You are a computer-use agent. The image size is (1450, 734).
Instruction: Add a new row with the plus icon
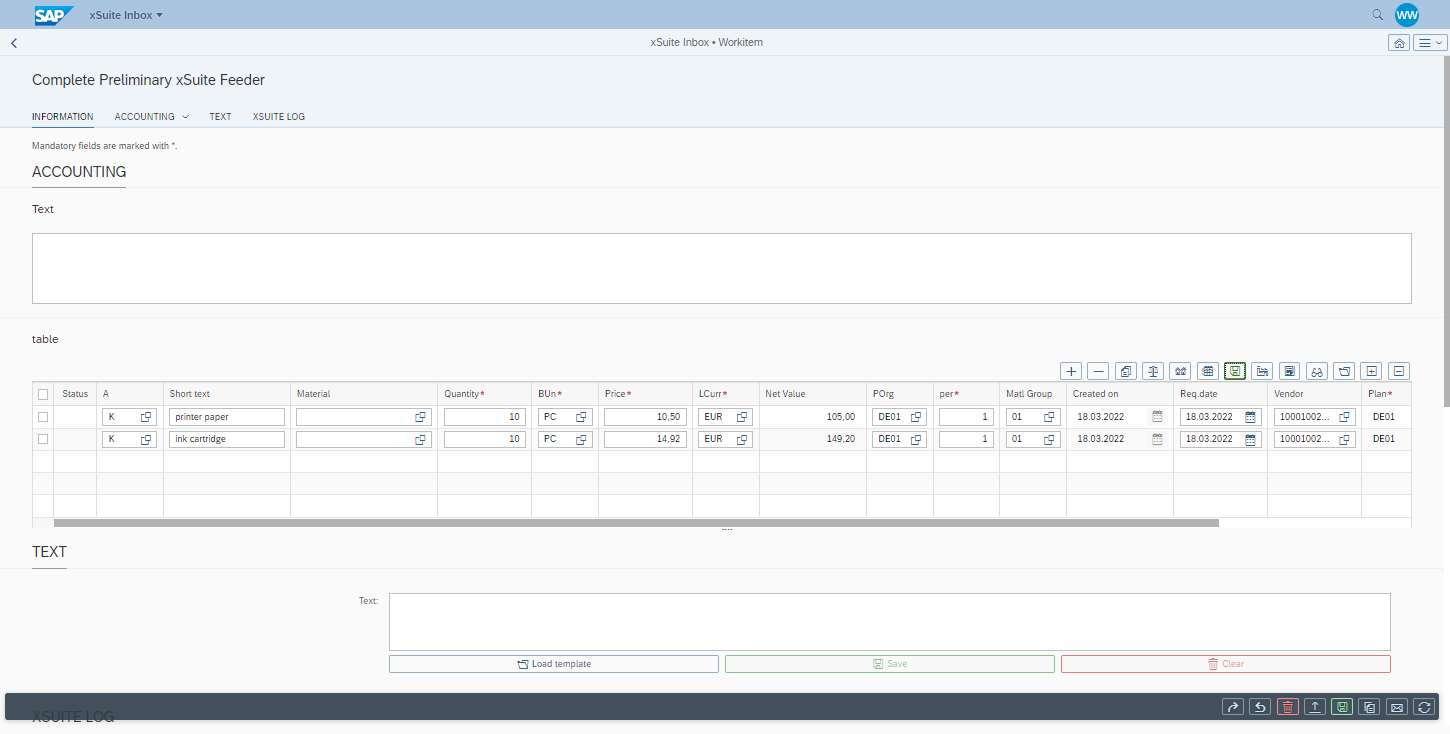point(1071,370)
